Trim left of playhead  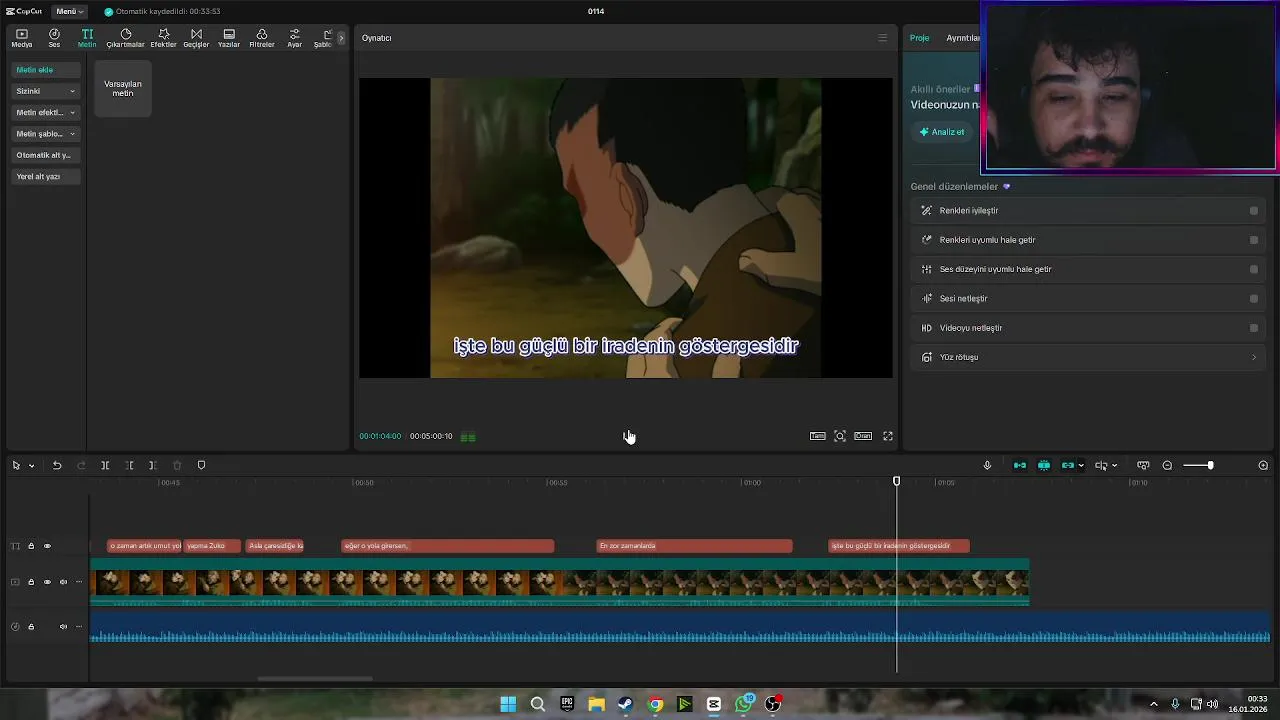coord(129,465)
